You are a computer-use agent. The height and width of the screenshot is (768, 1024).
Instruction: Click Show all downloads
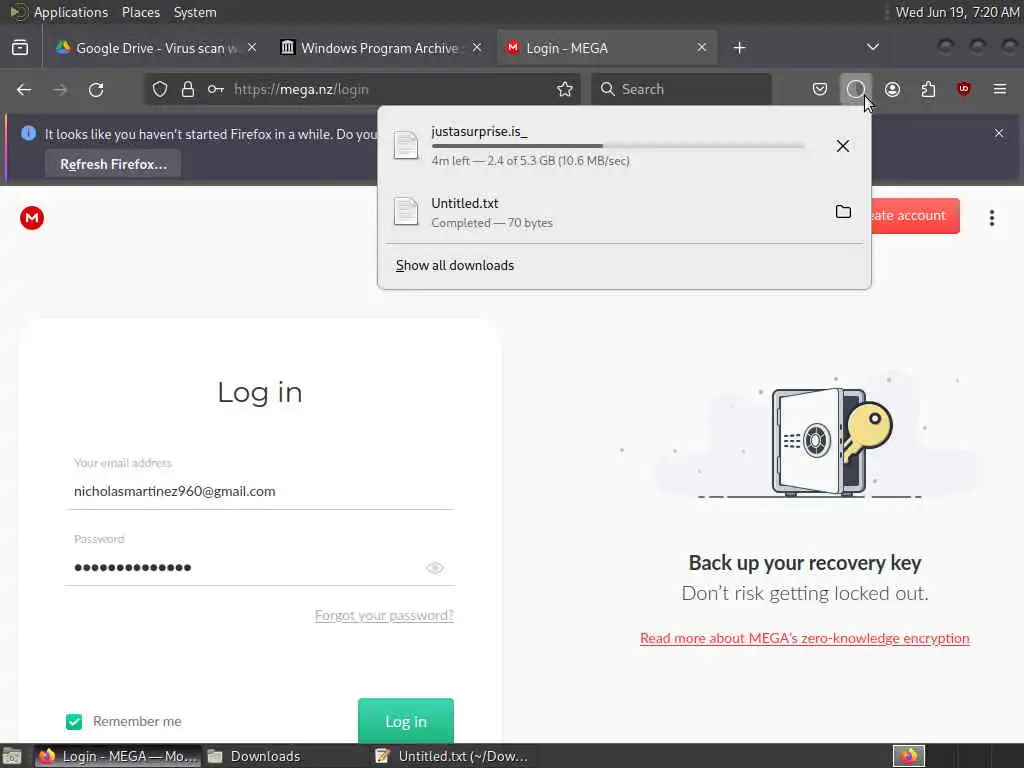point(455,265)
